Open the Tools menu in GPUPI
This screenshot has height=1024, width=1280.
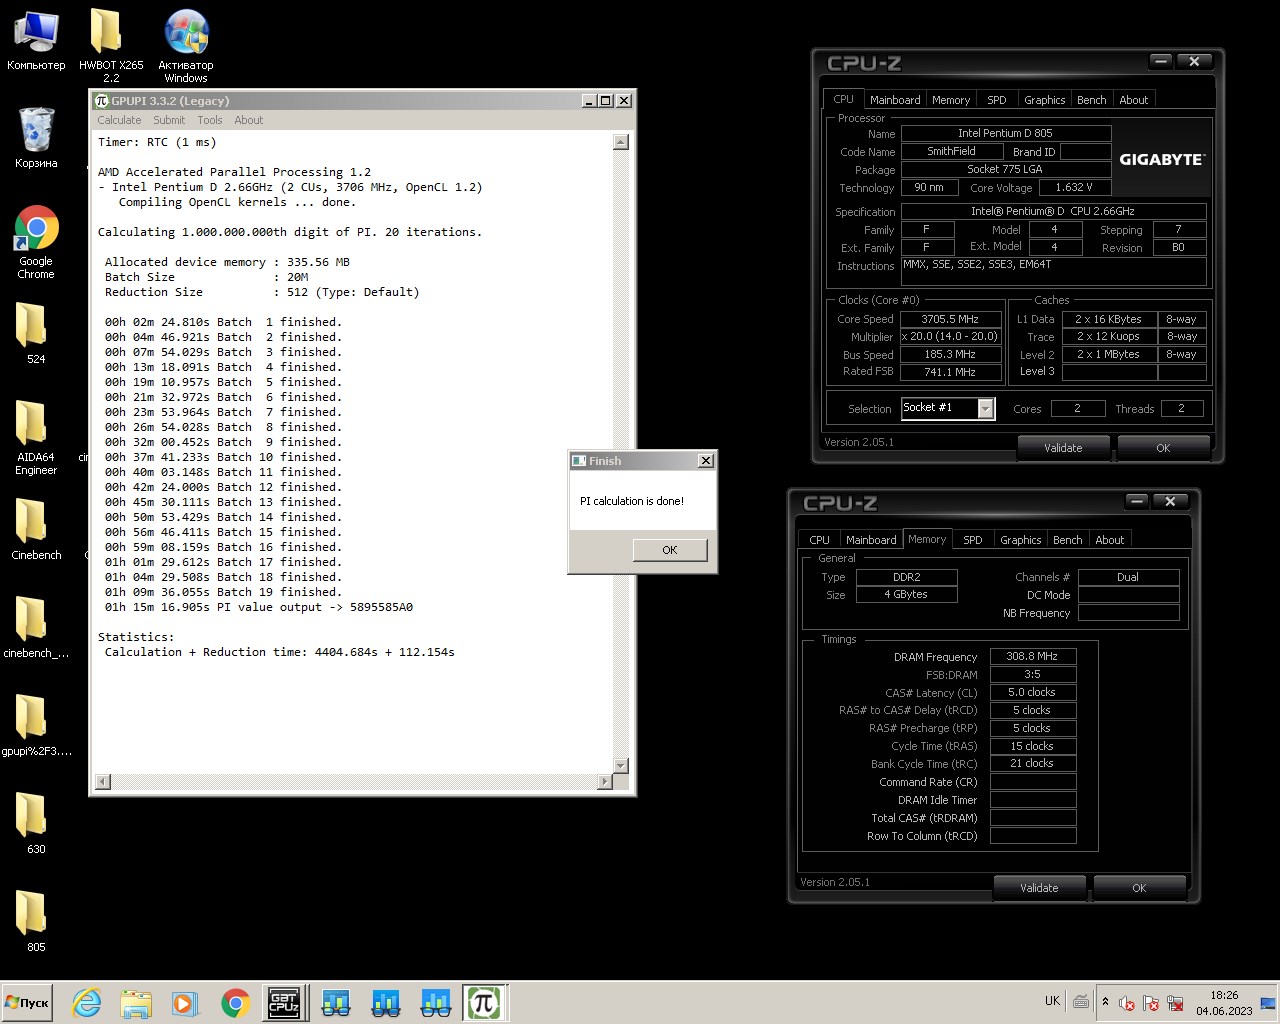pyautogui.click(x=210, y=120)
